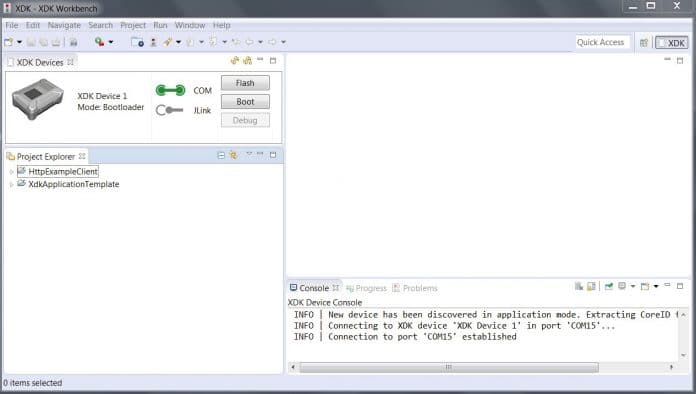Click the Mode: Bootloader text

(111, 107)
